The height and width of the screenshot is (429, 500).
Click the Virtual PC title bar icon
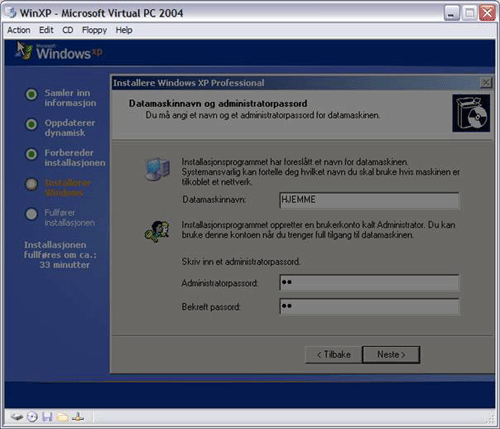[11, 13]
